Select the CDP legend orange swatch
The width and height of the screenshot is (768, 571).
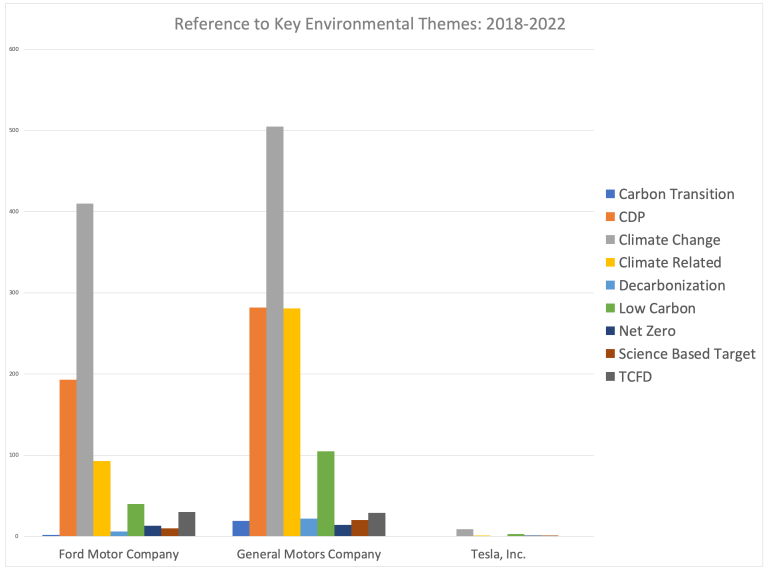(610, 216)
